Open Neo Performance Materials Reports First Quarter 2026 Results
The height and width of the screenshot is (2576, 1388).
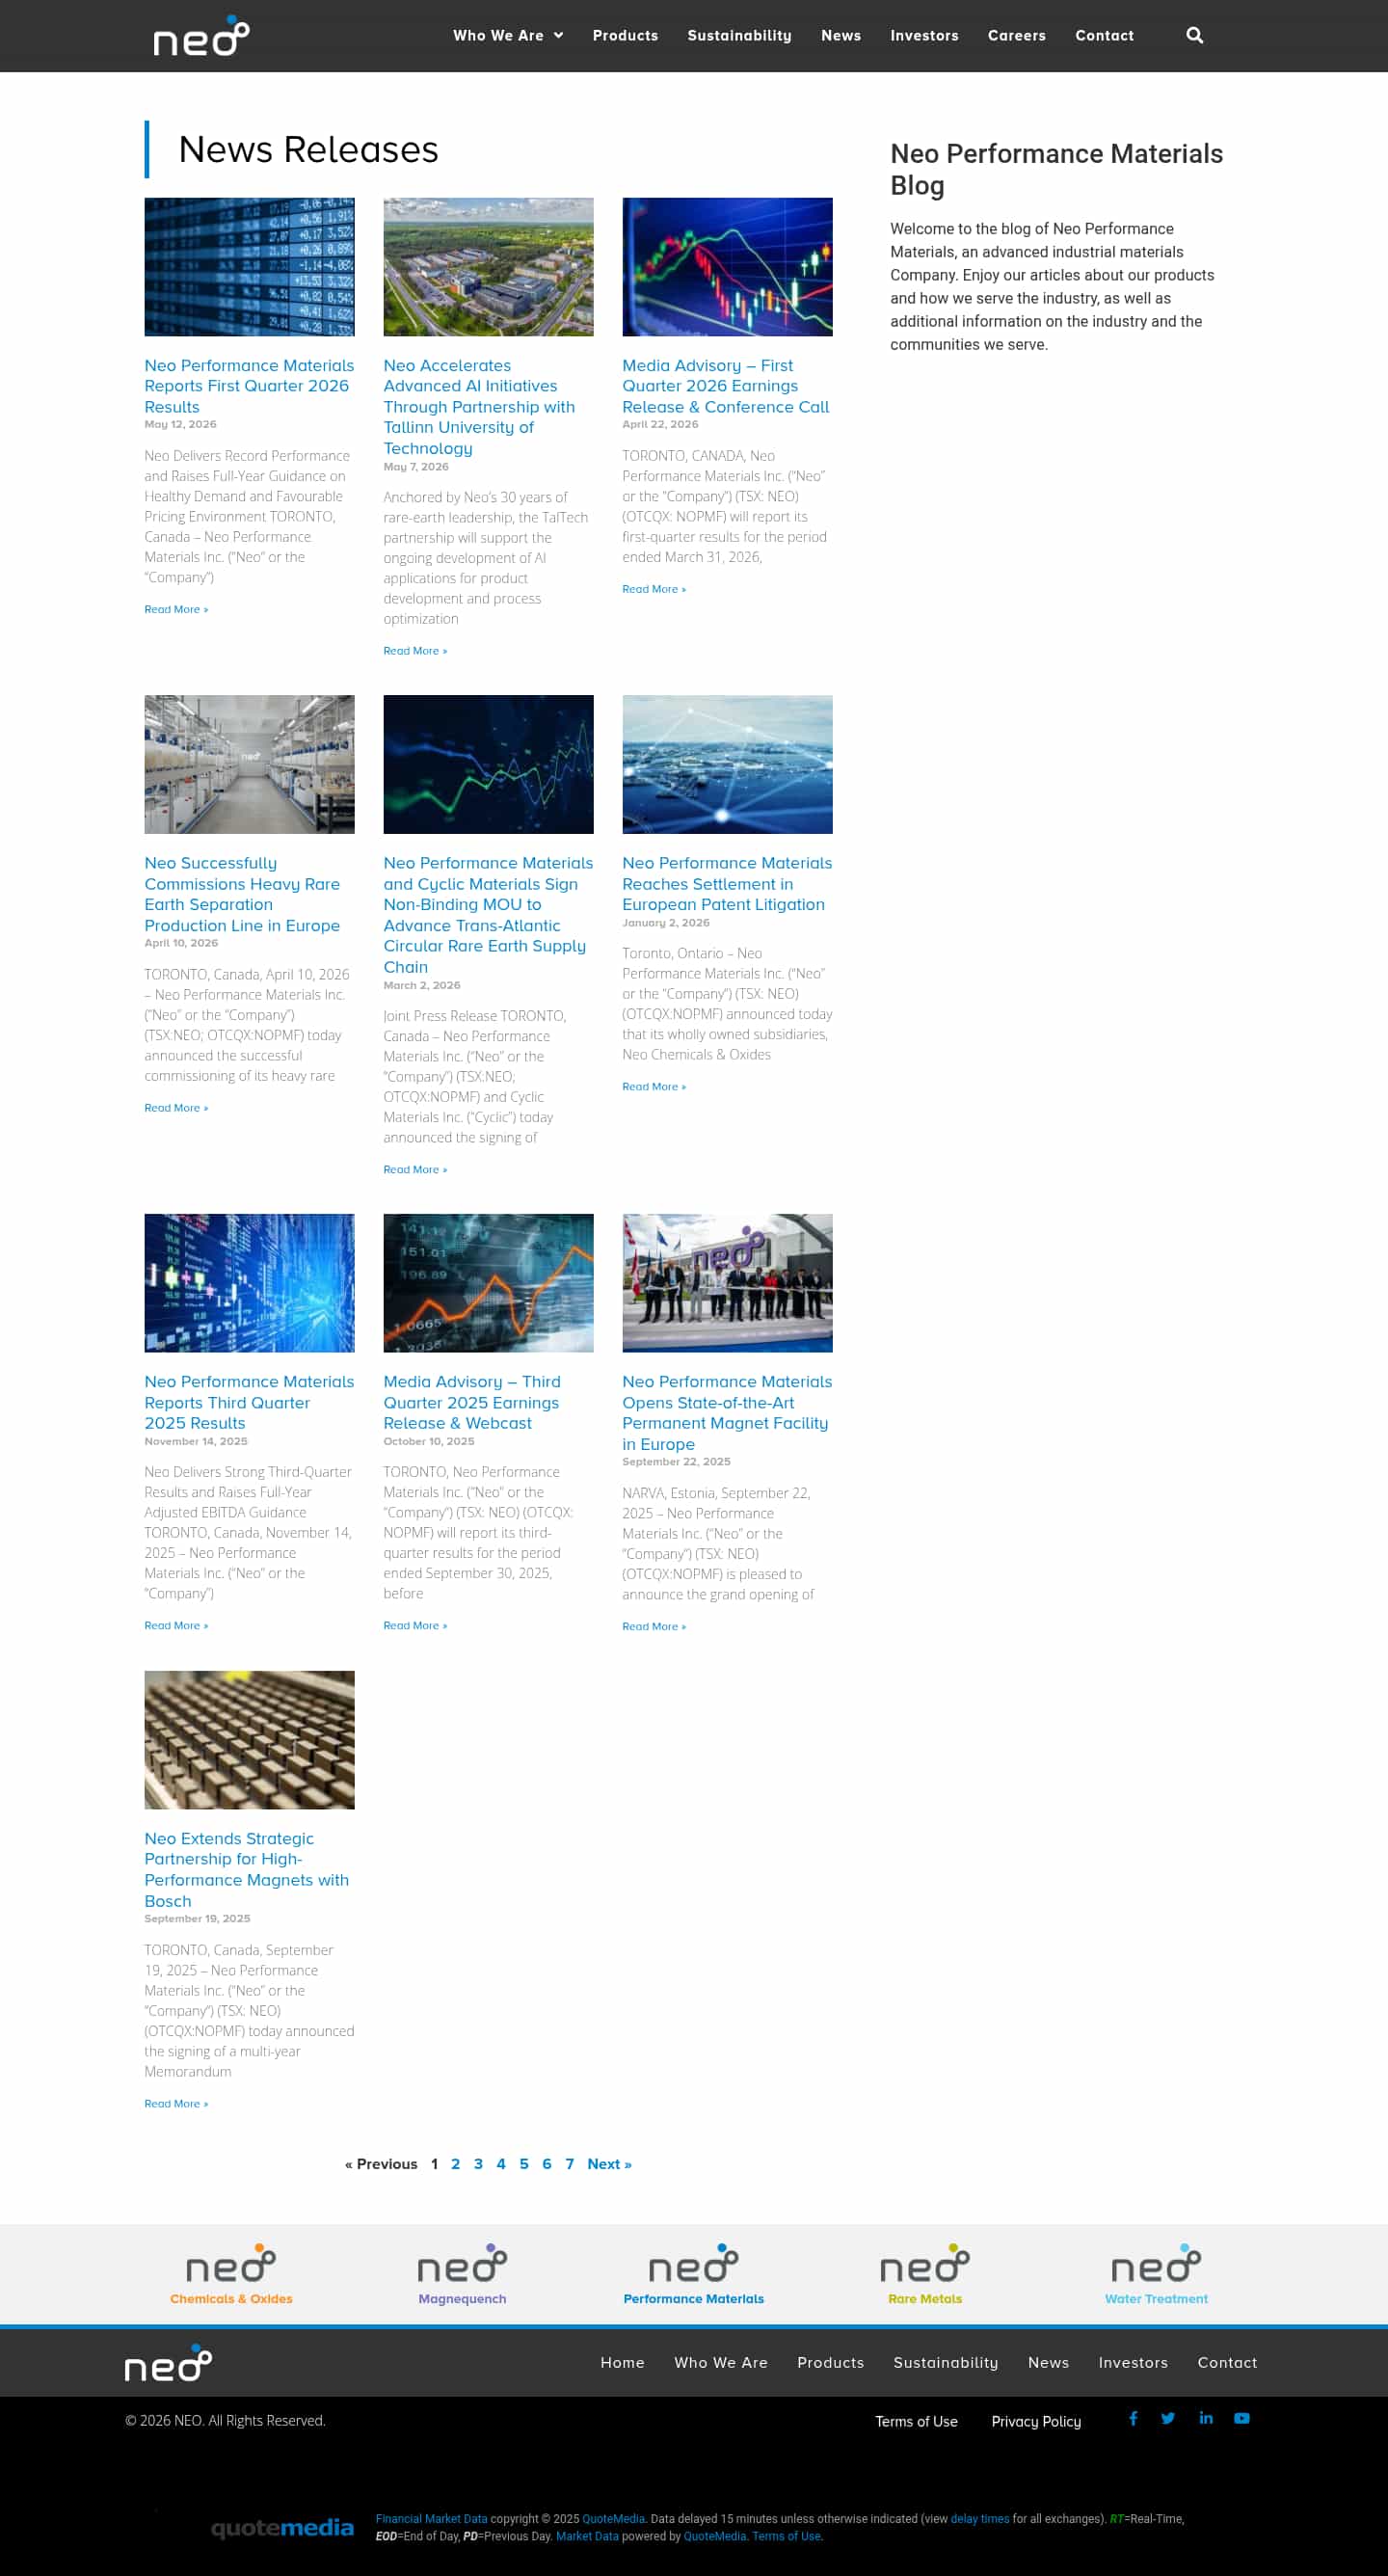coord(249,386)
